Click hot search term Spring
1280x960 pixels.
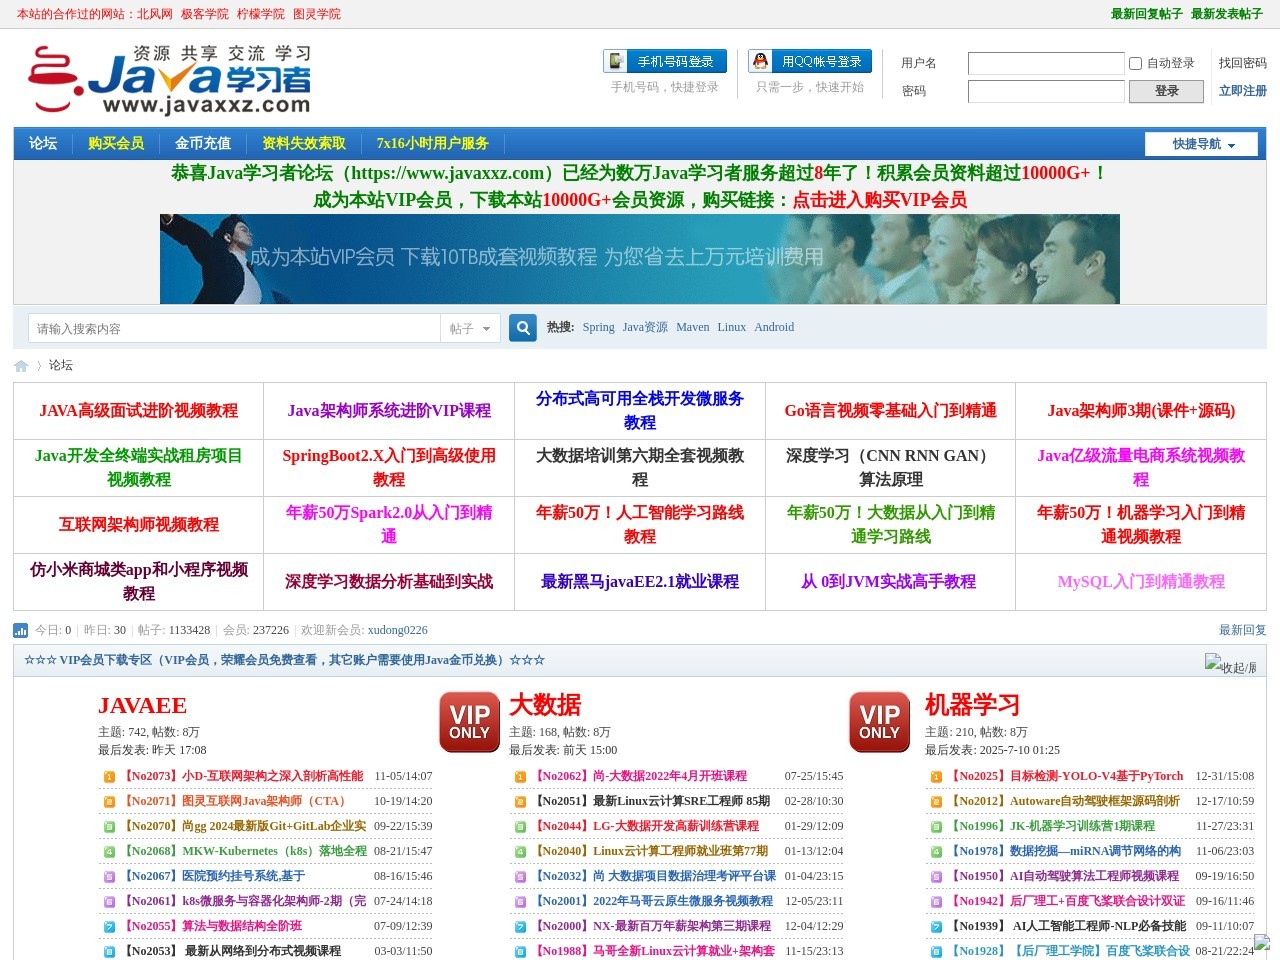pyautogui.click(x=598, y=327)
